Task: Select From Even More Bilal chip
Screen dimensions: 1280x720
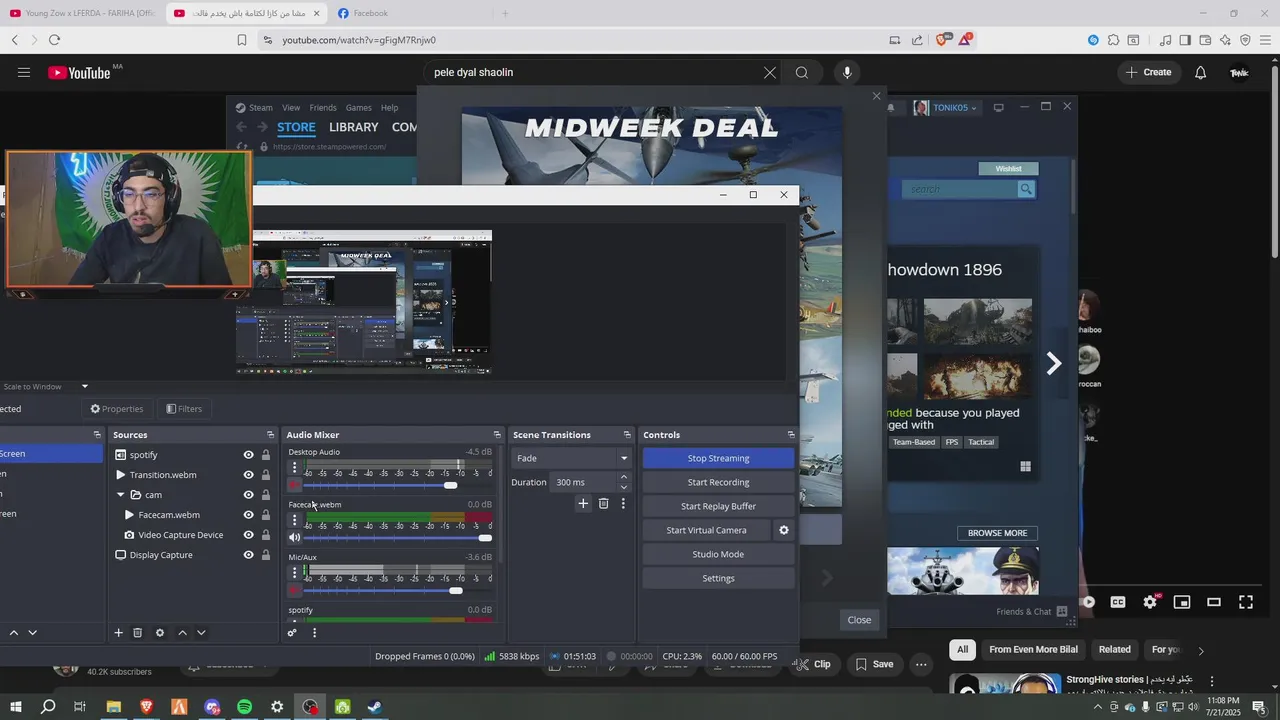Action: pyautogui.click(x=1034, y=650)
